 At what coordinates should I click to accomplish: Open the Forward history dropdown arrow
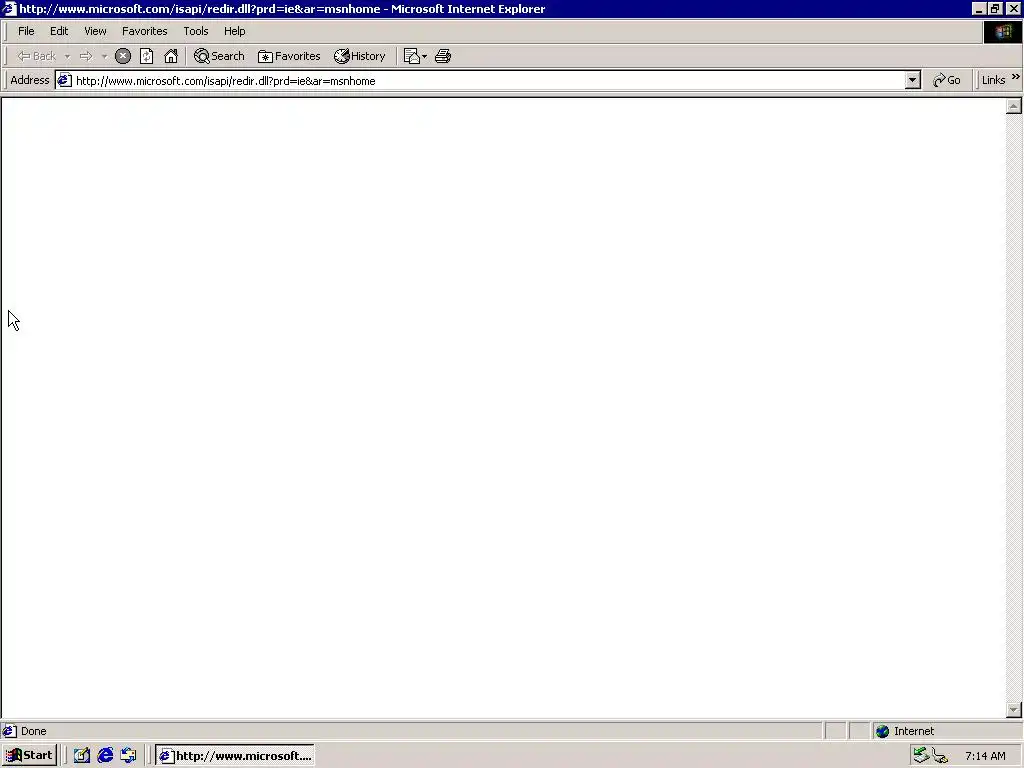pos(104,56)
